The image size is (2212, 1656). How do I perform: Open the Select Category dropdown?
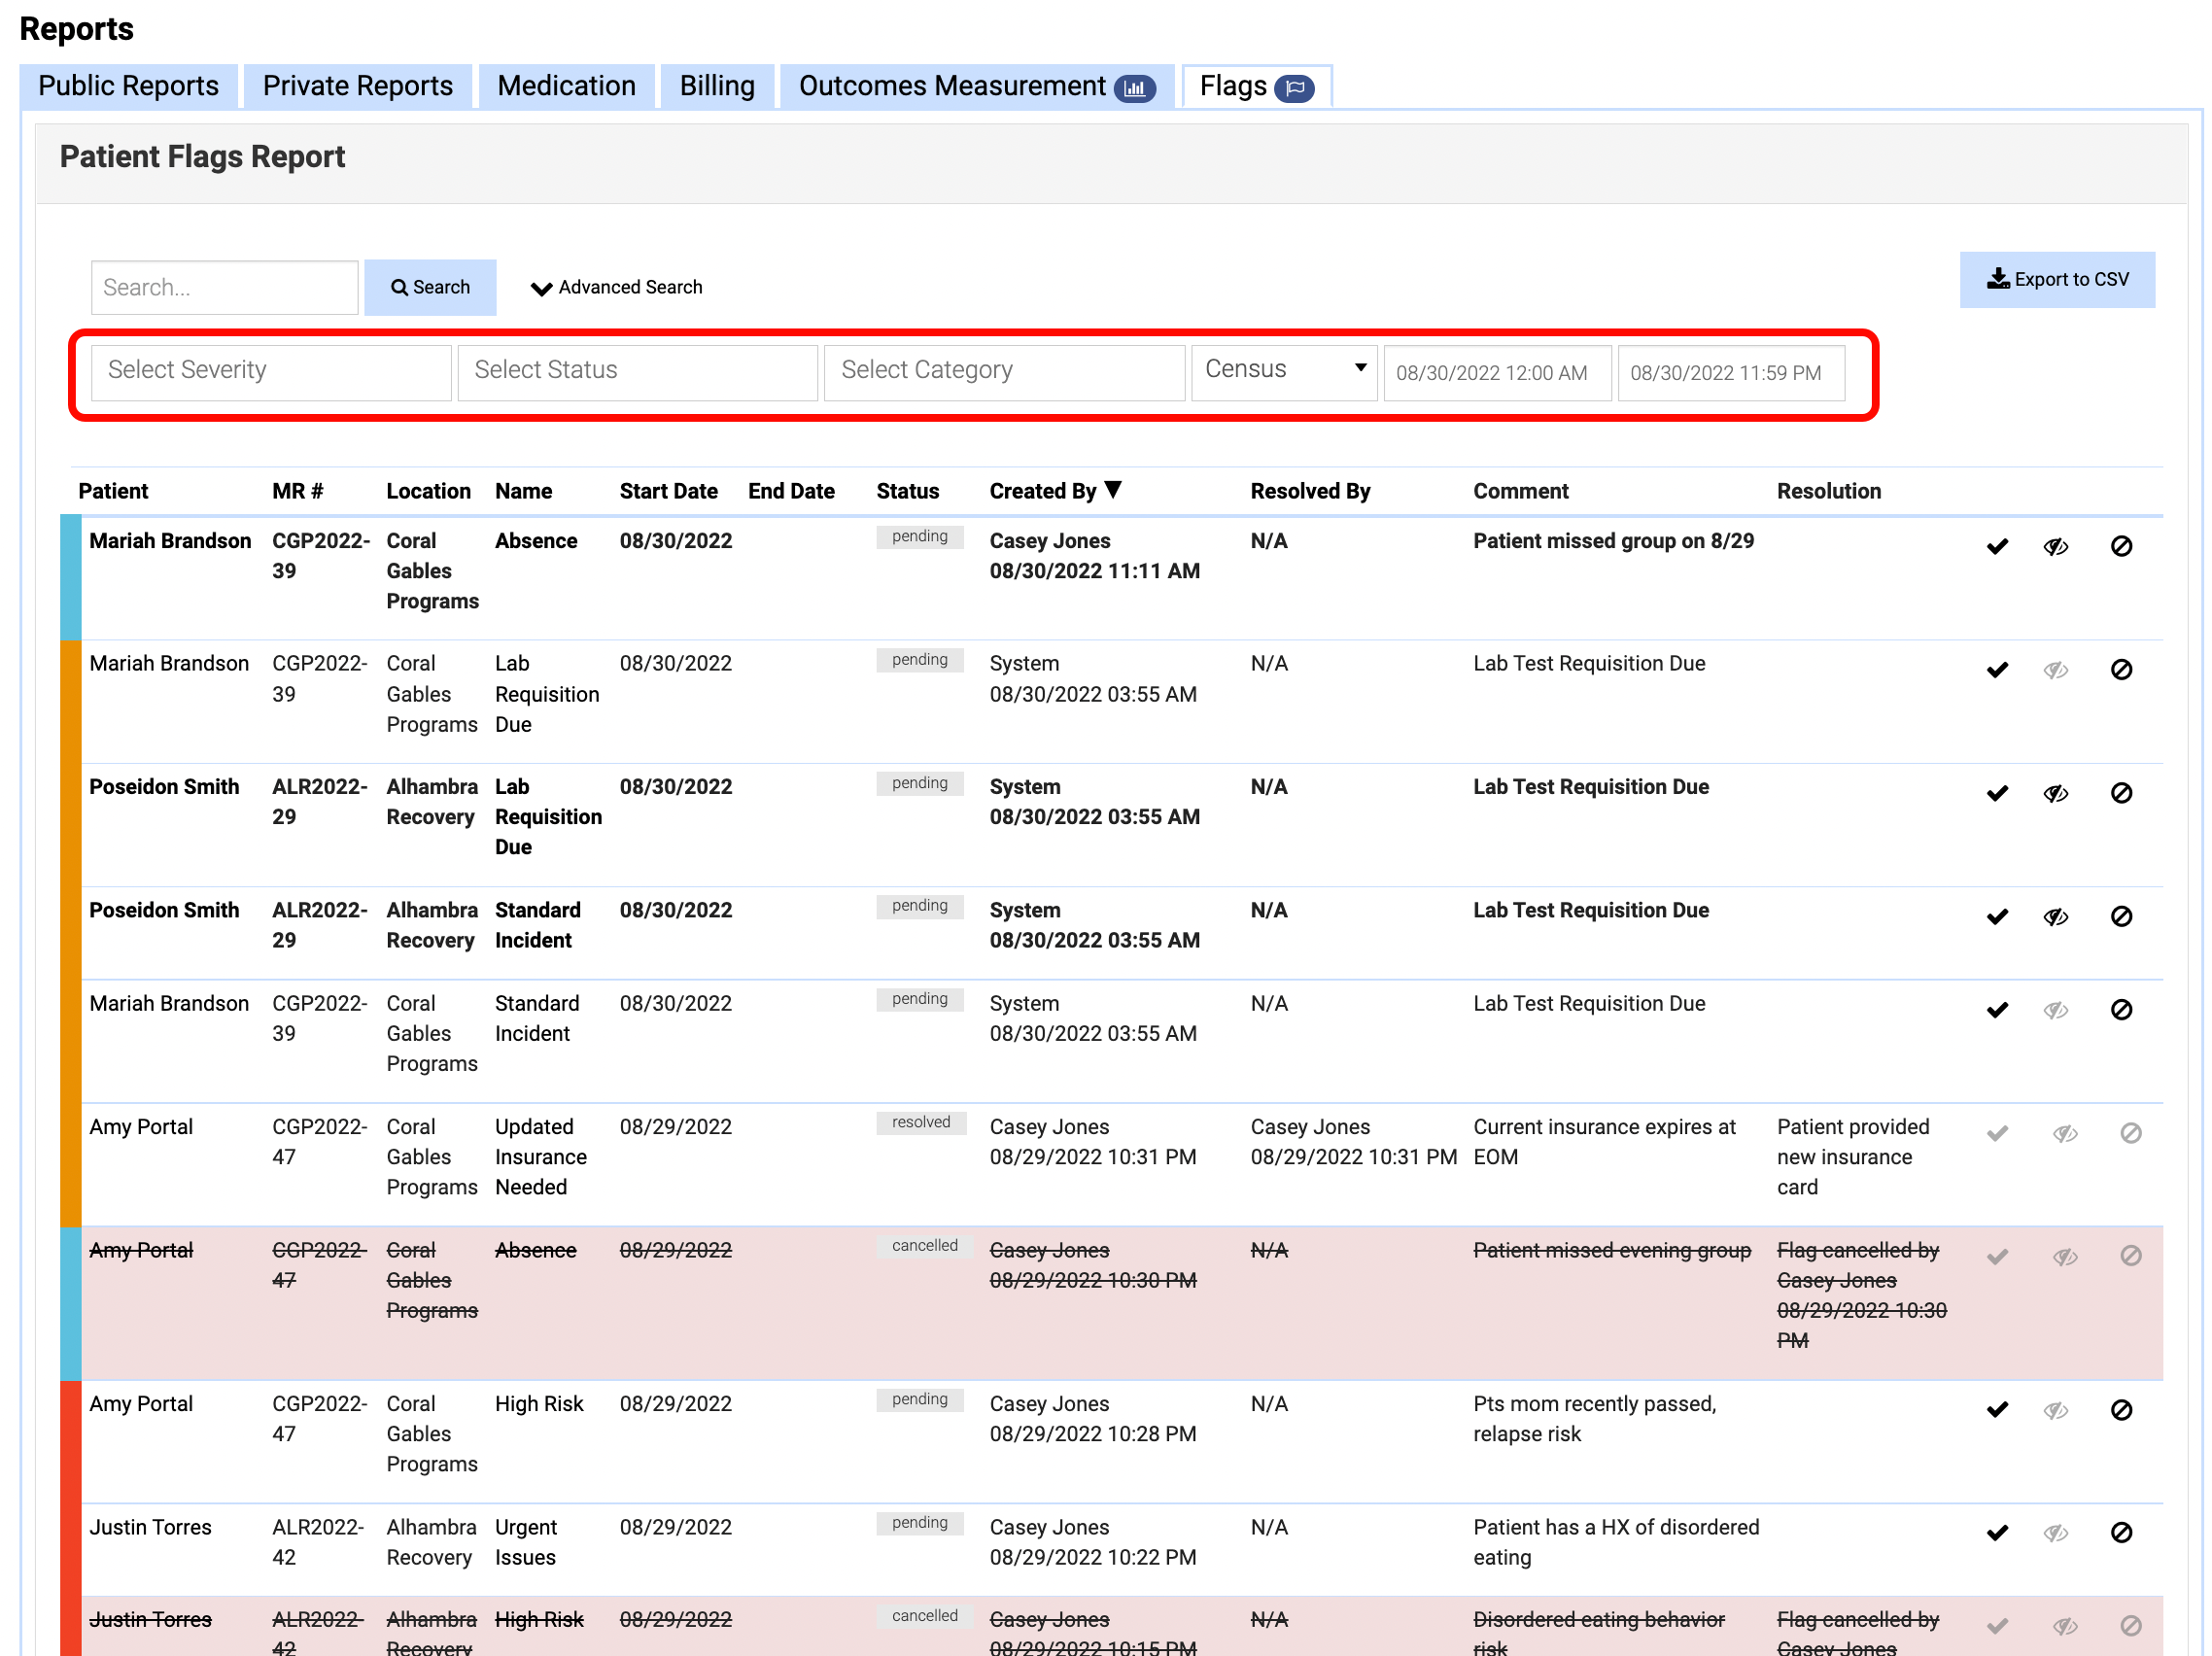[x=1004, y=372]
